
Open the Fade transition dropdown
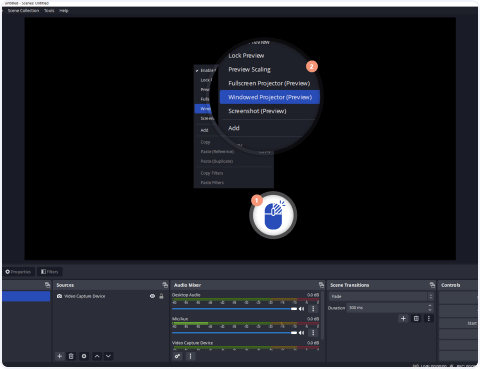click(x=381, y=296)
